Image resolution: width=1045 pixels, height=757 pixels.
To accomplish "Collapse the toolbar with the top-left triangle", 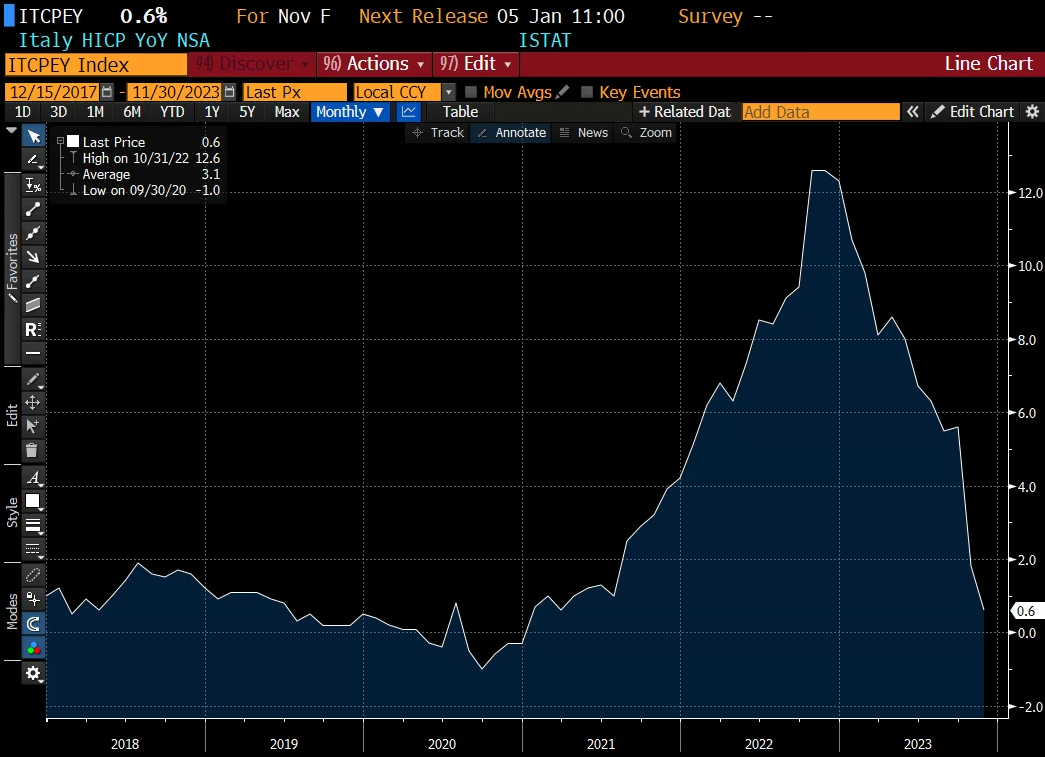I will 11,131.
